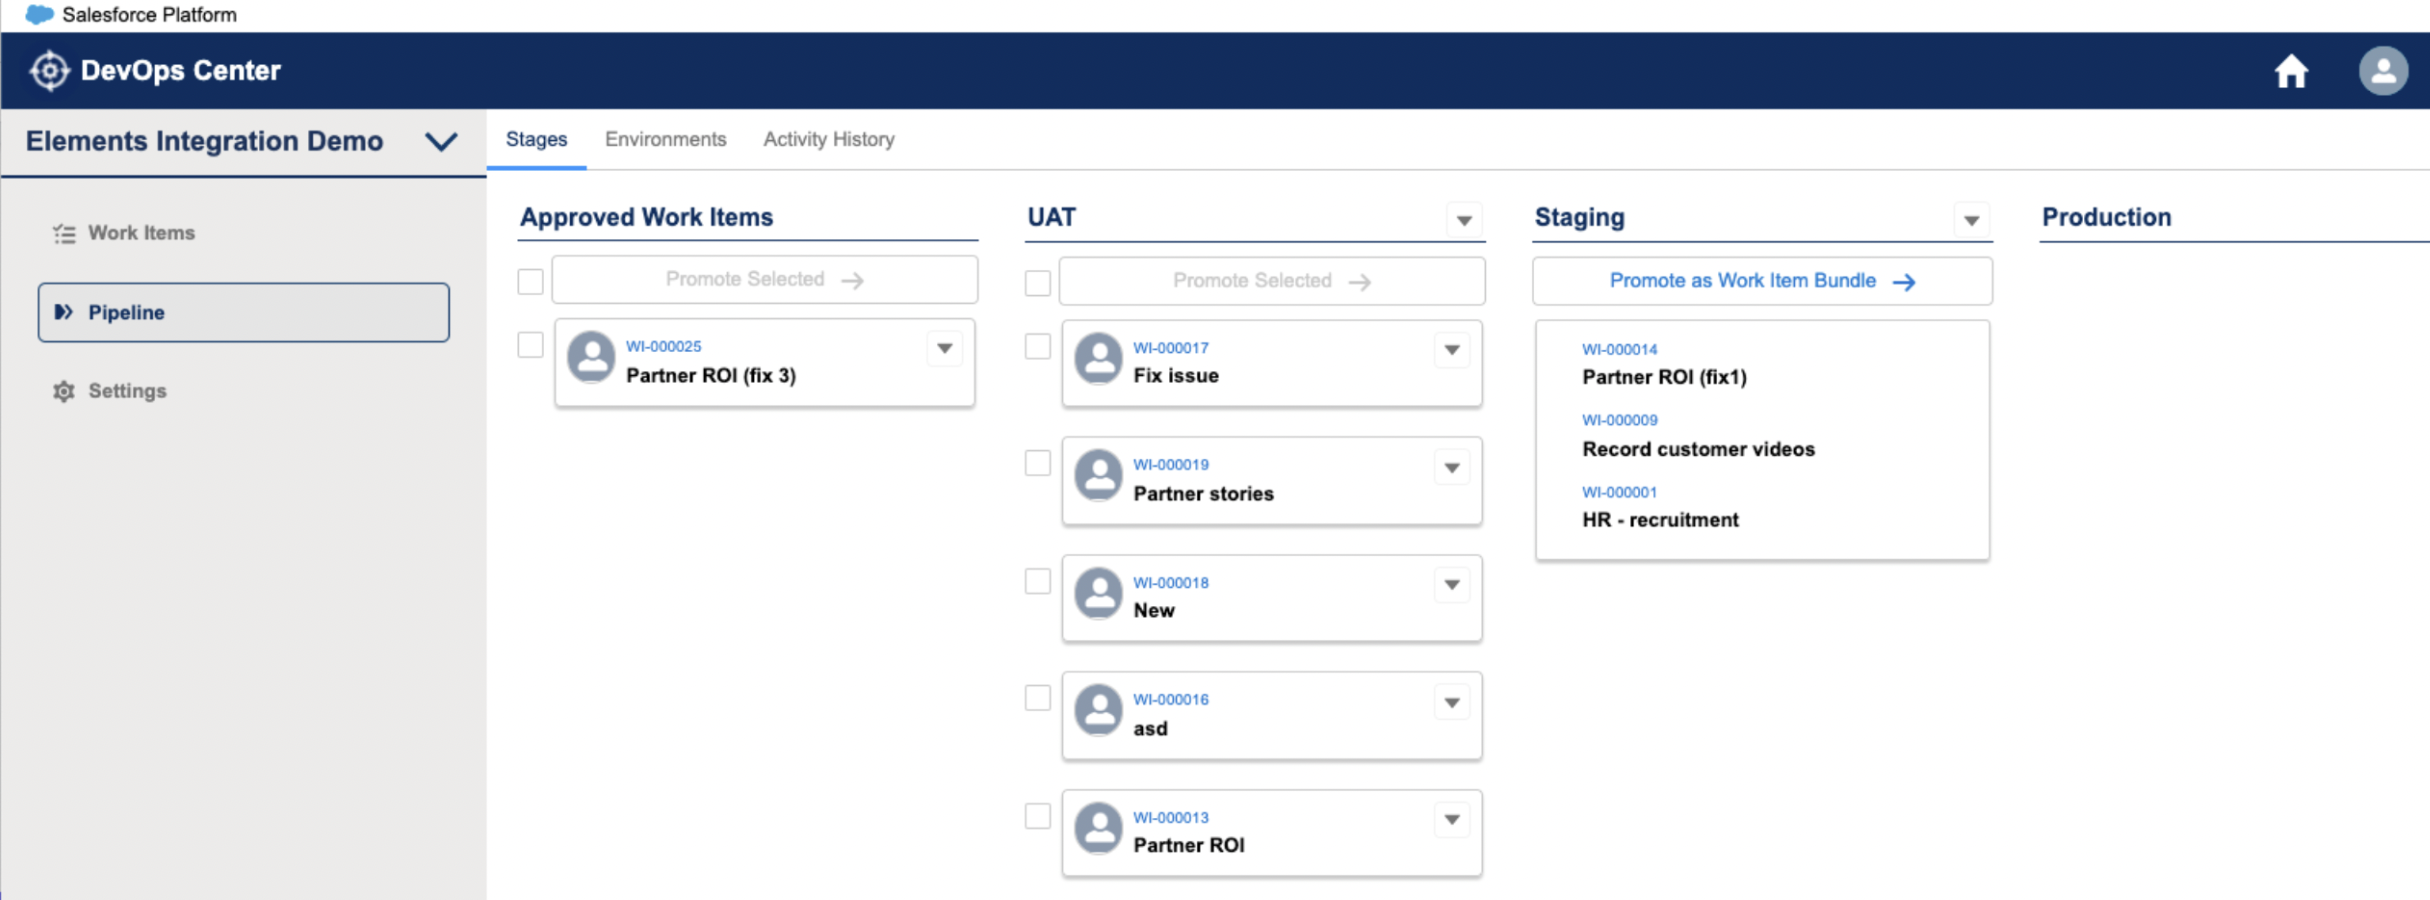
Task: Open work item link WI-000018
Action: 1170,582
